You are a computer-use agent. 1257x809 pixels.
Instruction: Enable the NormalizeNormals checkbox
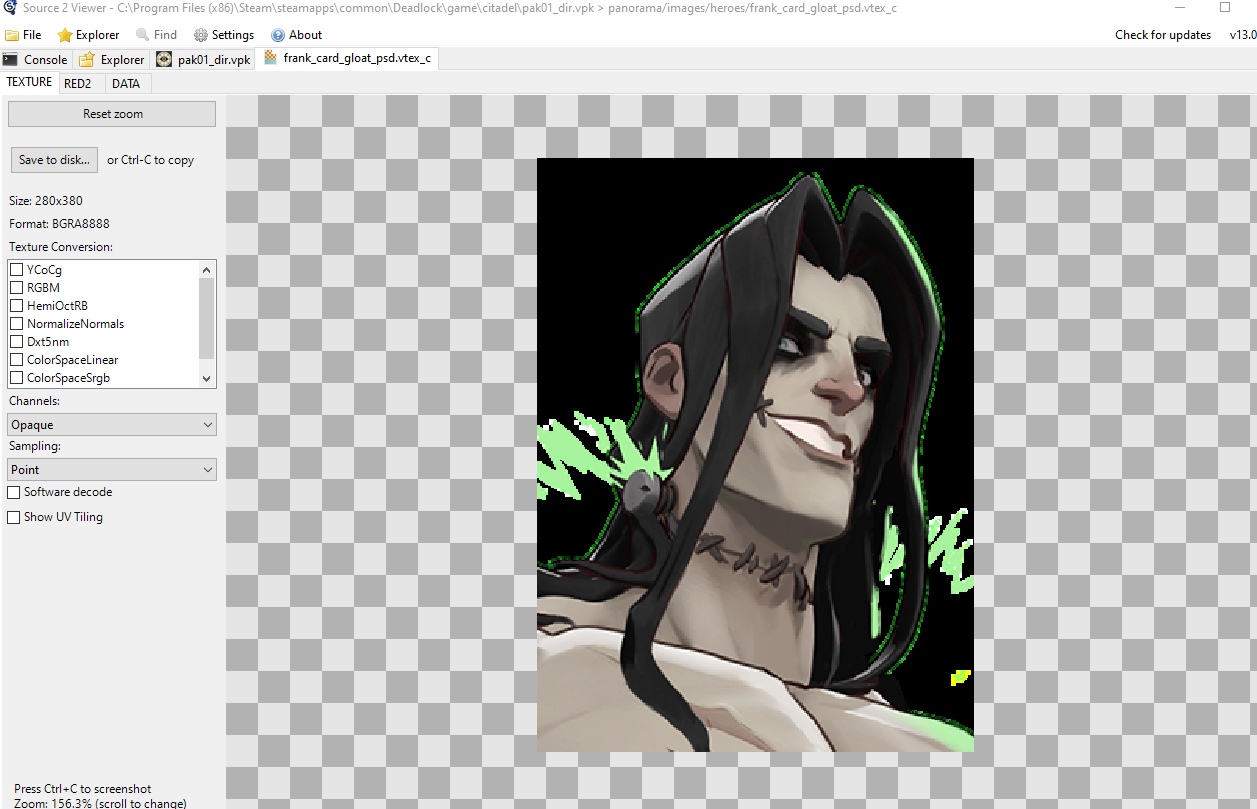tap(17, 324)
